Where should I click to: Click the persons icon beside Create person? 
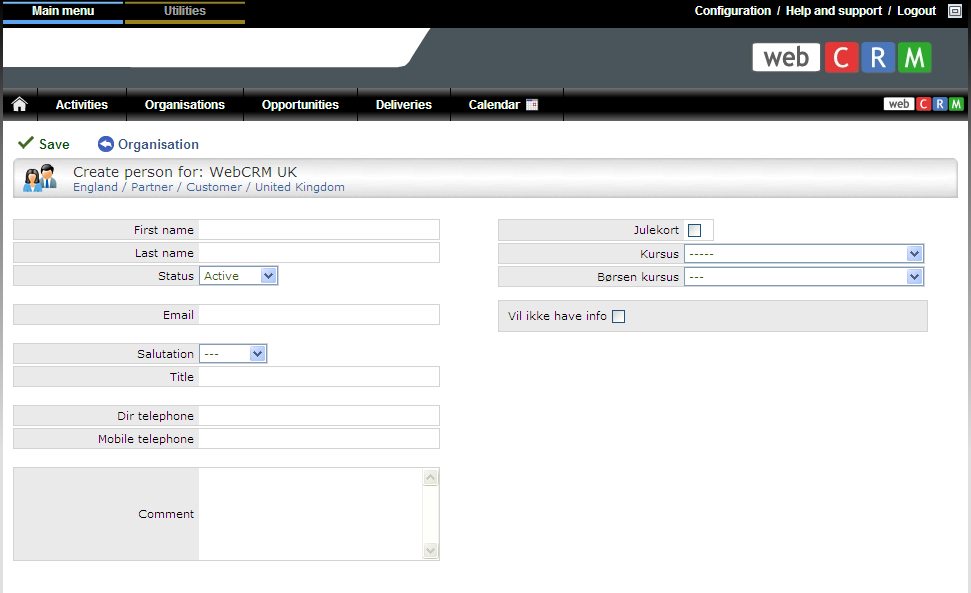[40, 178]
